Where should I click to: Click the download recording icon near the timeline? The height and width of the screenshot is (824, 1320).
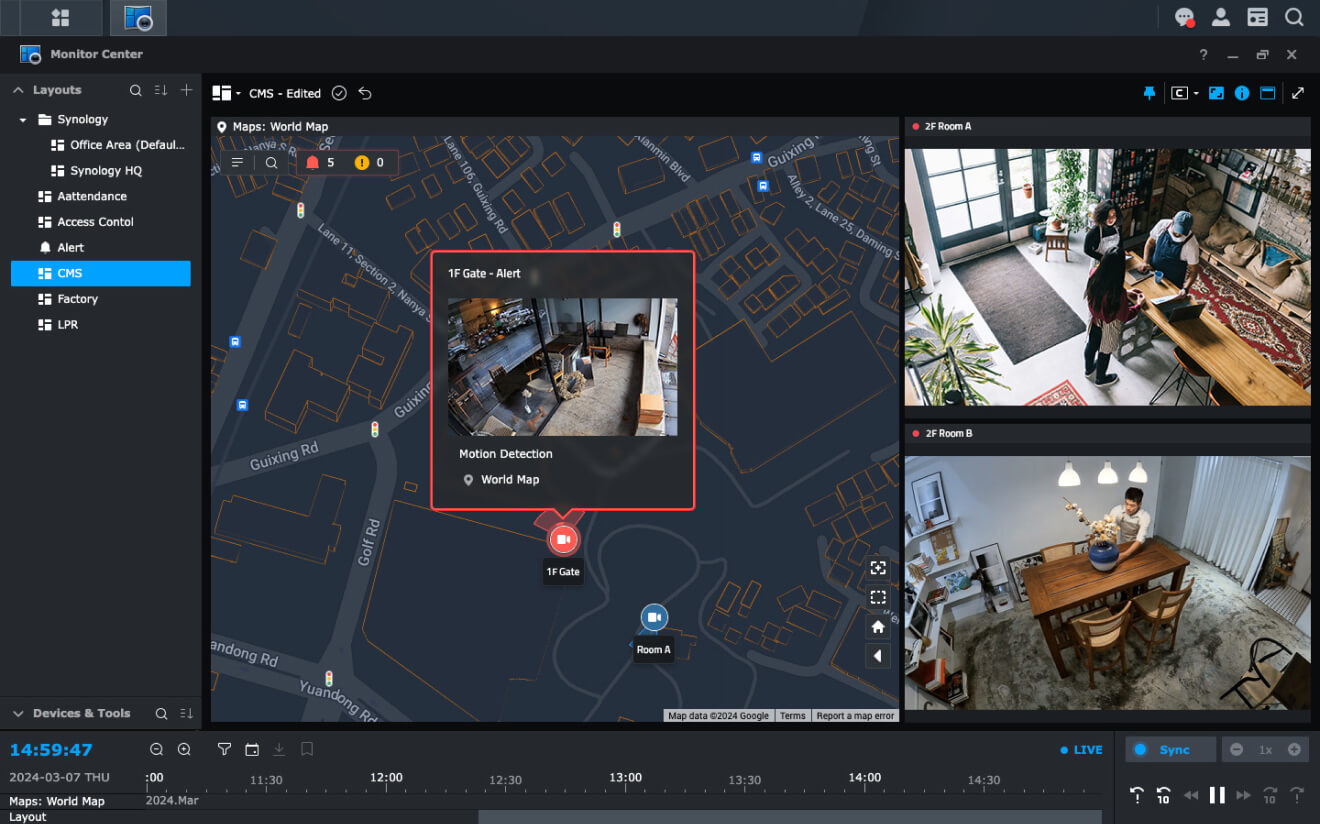(x=281, y=749)
